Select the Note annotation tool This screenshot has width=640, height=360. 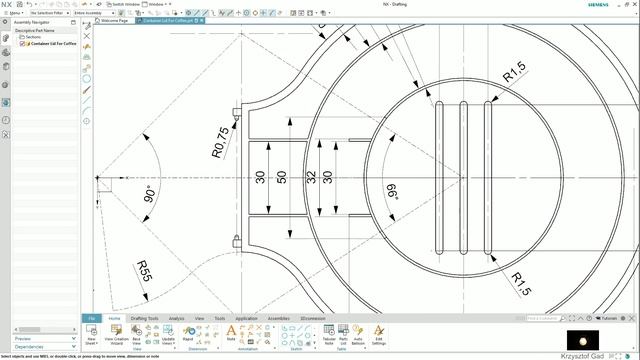[231, 333]
